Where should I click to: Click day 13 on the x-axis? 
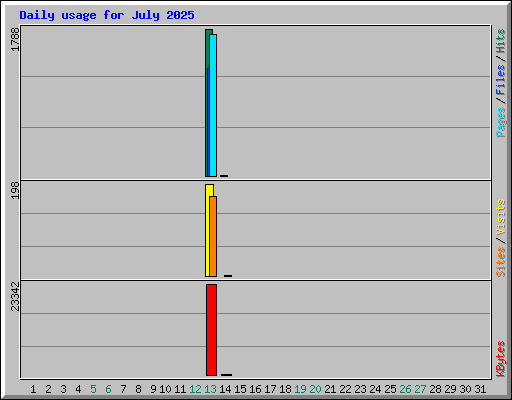(x=210, y=389)
